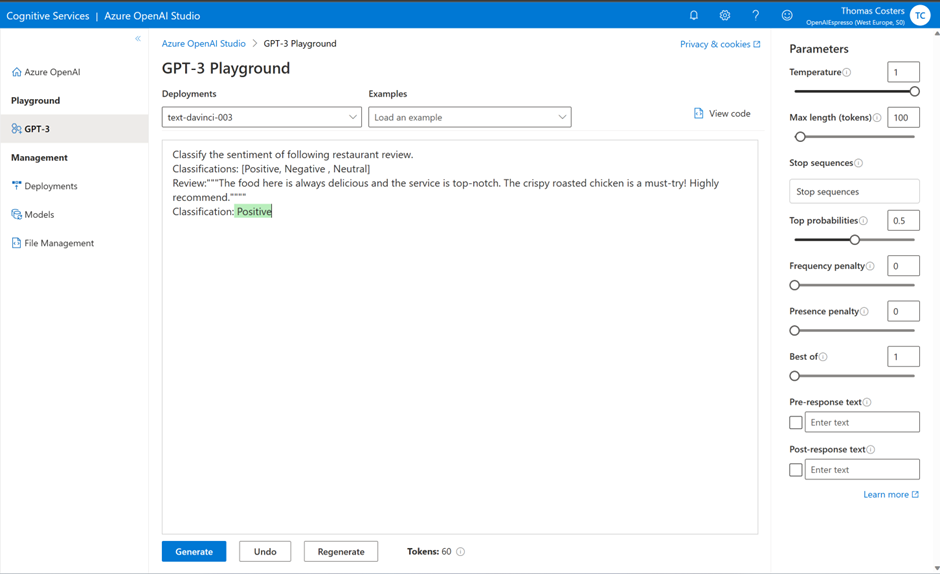Open the Load an example dropdown
The width and height of the screenshot is (940, 574).
click(x=469, y=117)
